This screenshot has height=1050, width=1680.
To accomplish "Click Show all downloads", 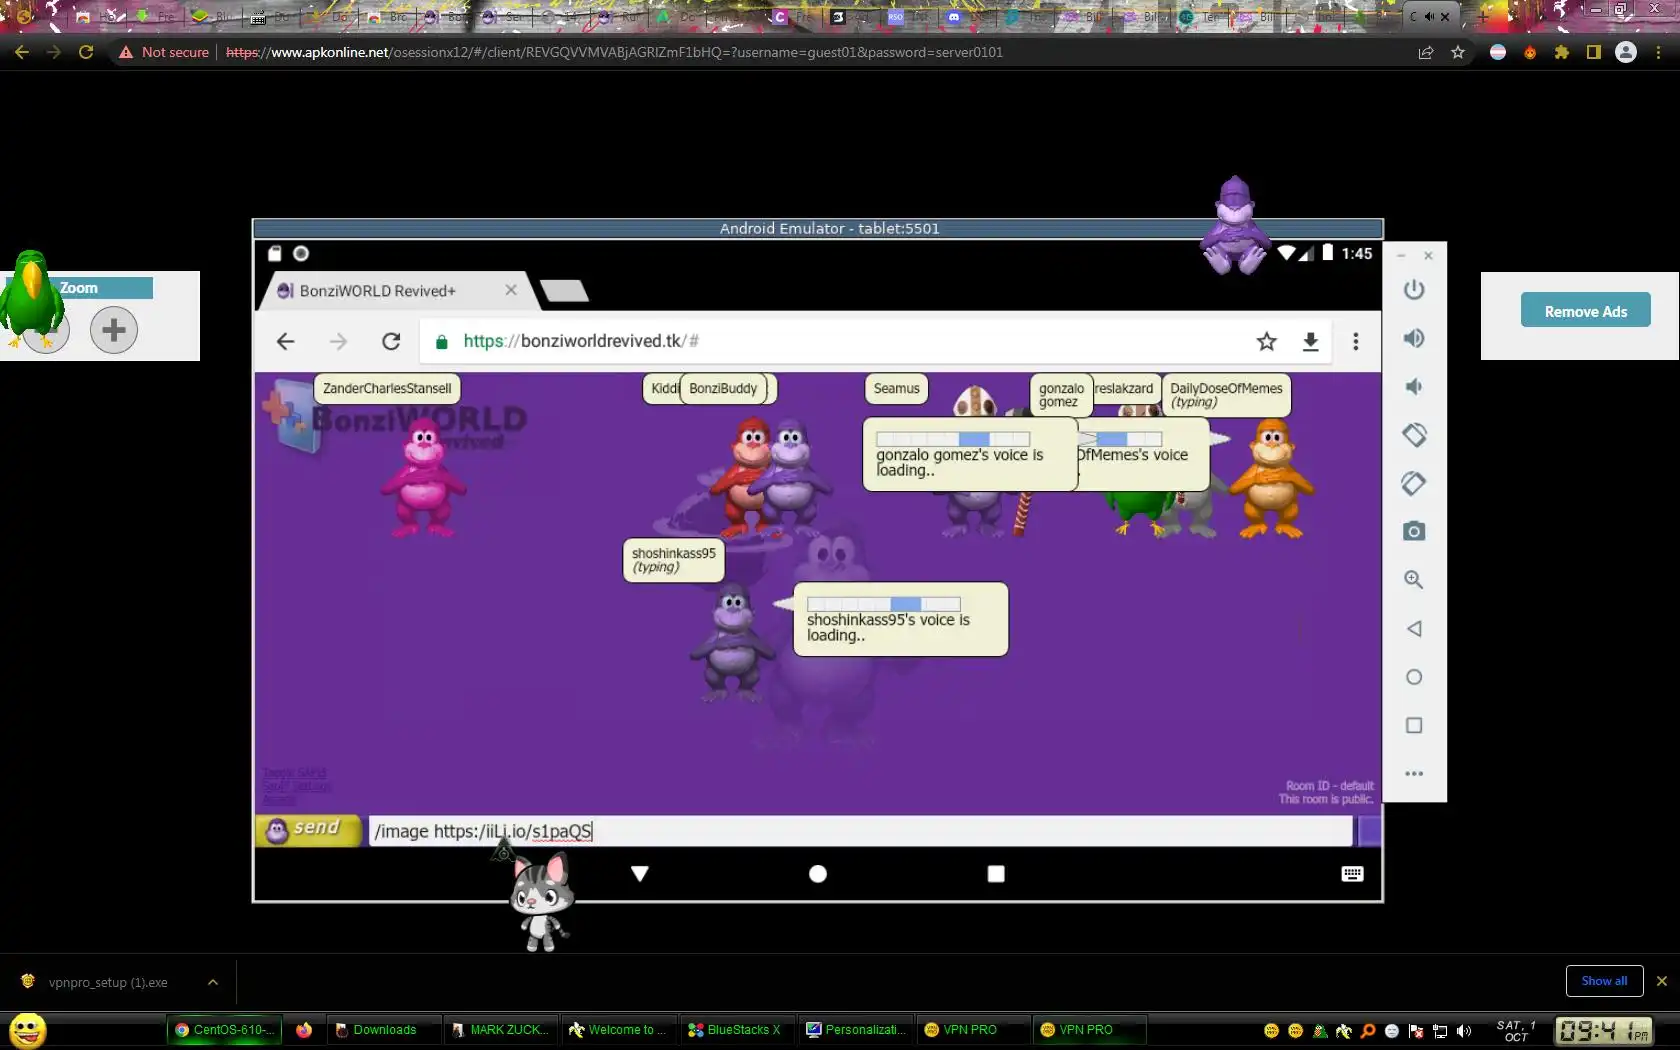I will tap(1604, 981).
